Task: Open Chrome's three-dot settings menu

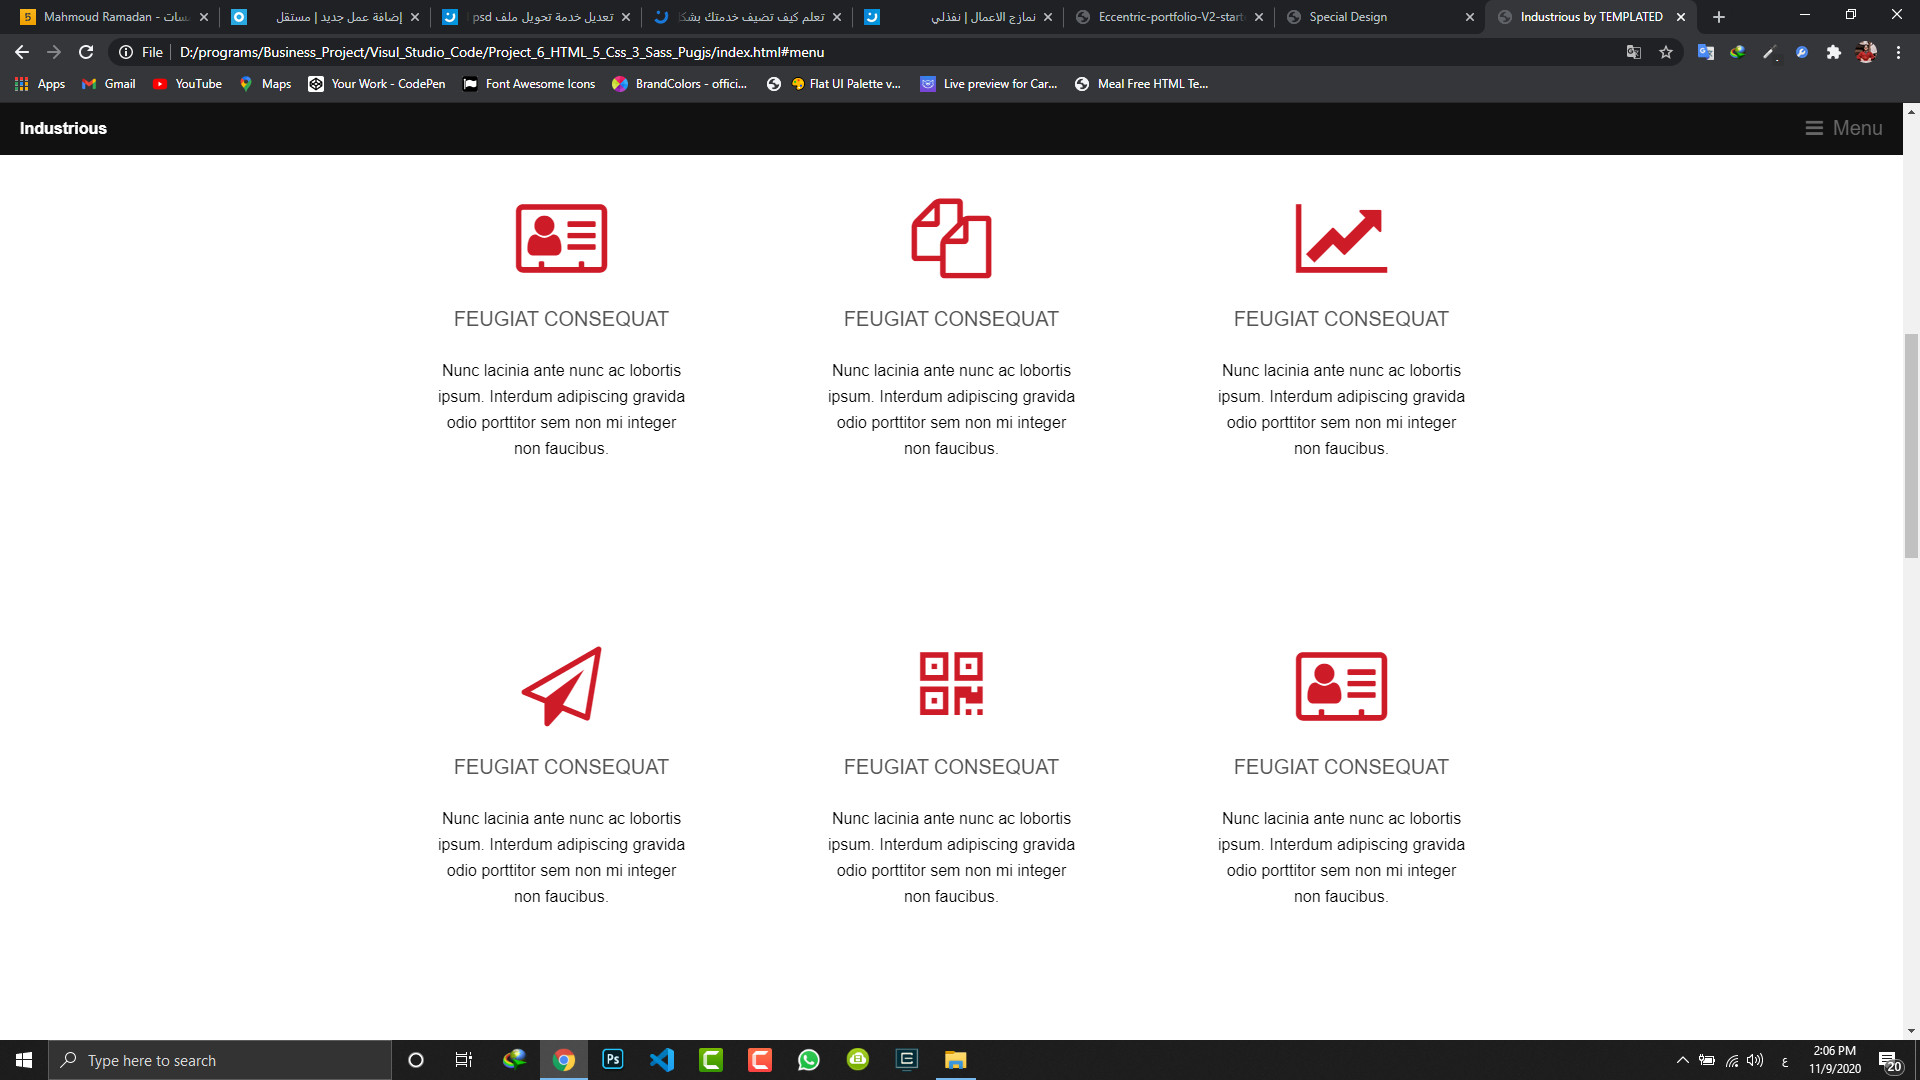Action: tap(1899, 52)
